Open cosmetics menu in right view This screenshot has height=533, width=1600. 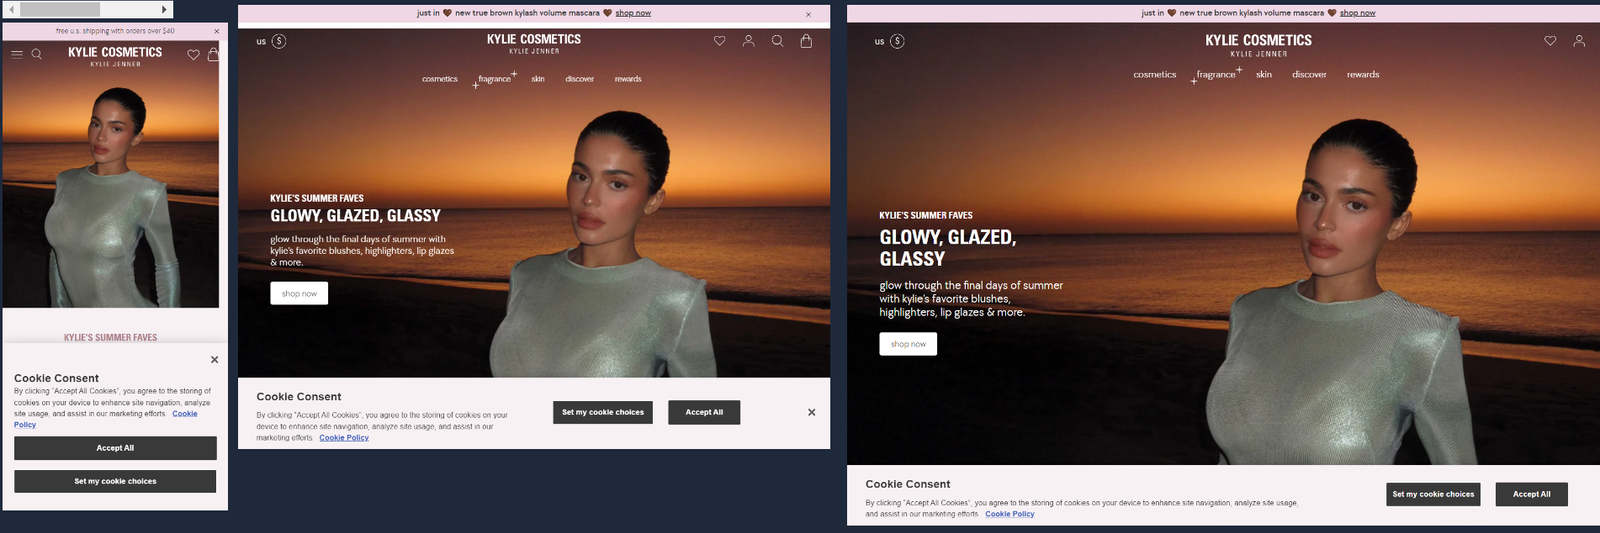(1155, 75)
